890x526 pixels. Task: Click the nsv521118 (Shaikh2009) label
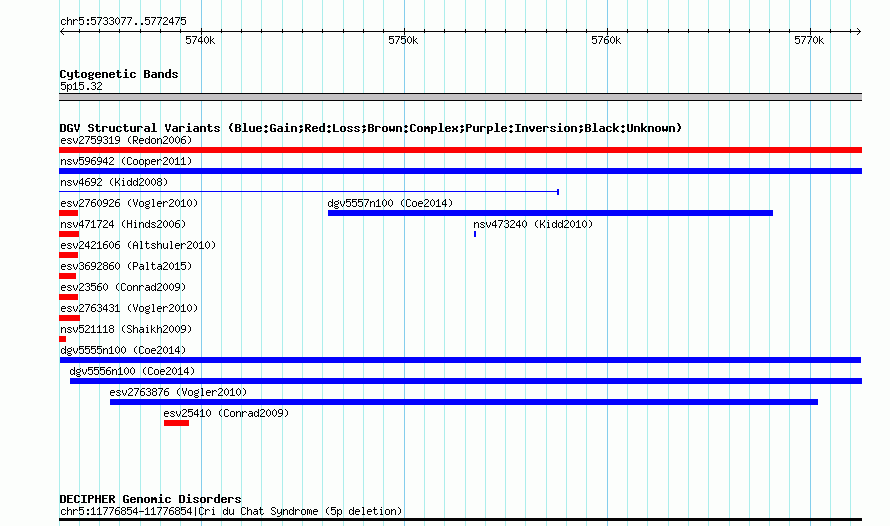pyautogui.click(x=126, y=329)
